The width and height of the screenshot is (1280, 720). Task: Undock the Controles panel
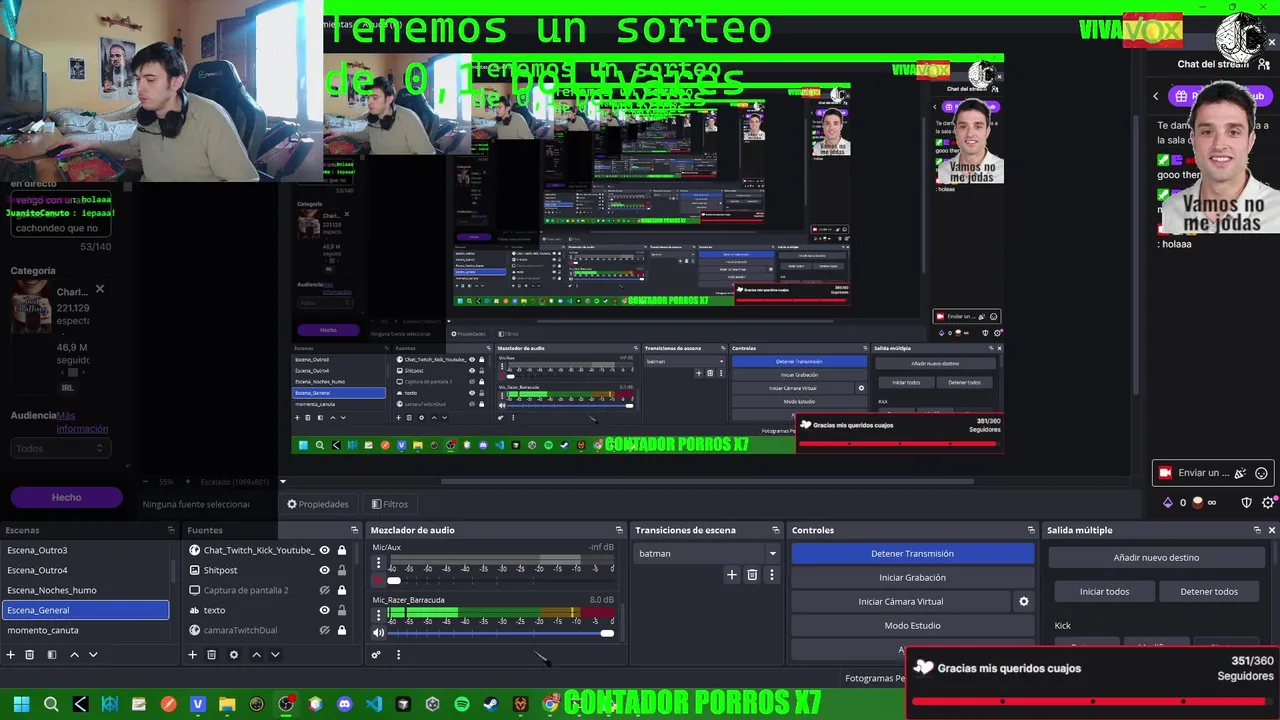pos(1031,530)
